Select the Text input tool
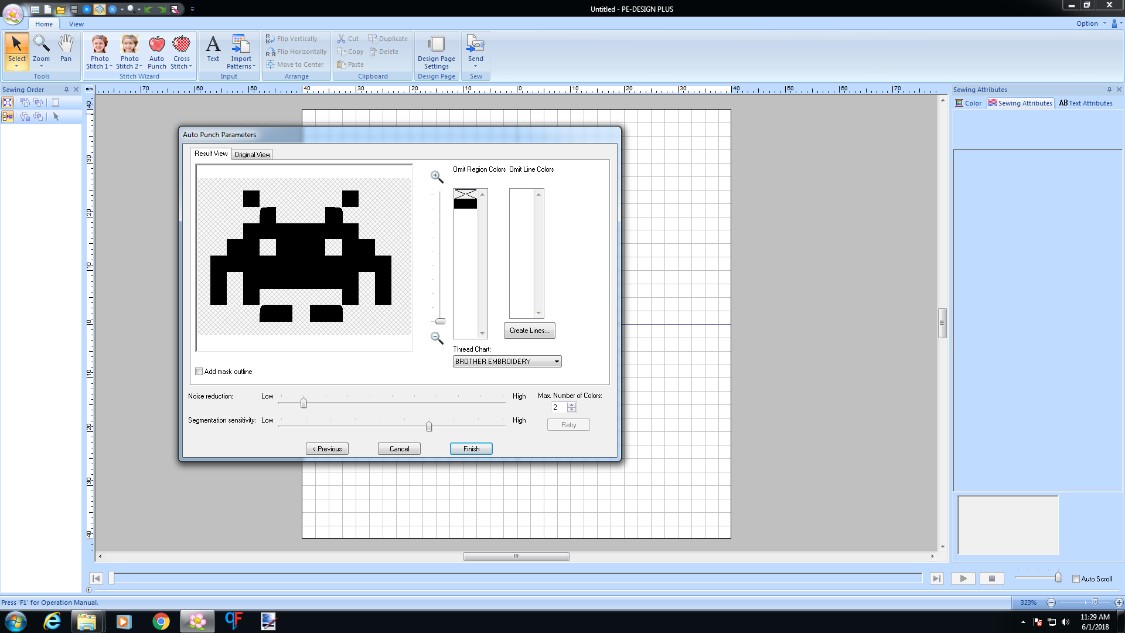 click(213, 48)
